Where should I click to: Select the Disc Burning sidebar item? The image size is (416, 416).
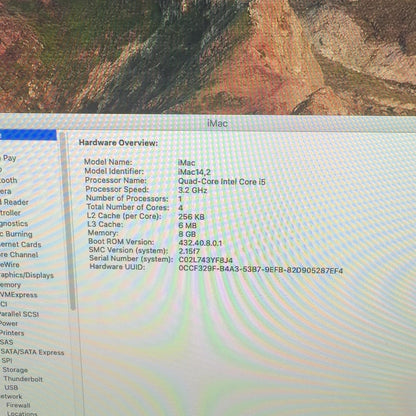16,234
